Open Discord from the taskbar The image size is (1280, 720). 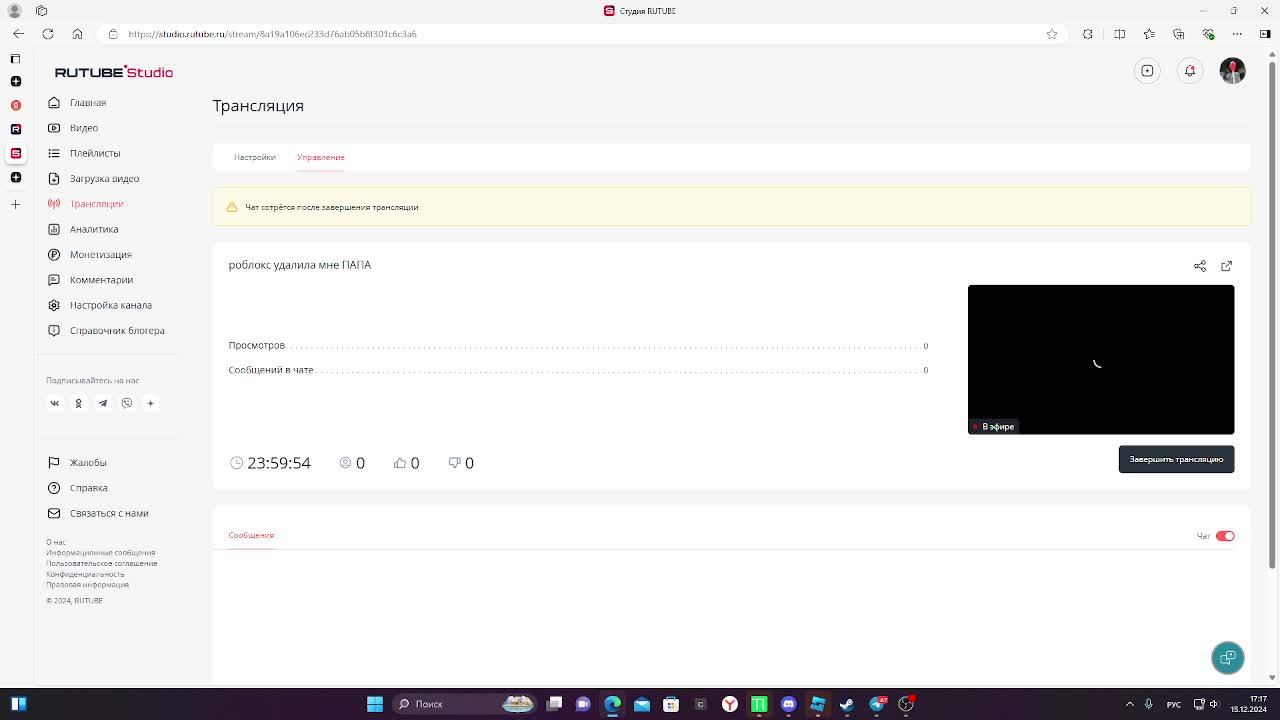(x=788, y=704)
